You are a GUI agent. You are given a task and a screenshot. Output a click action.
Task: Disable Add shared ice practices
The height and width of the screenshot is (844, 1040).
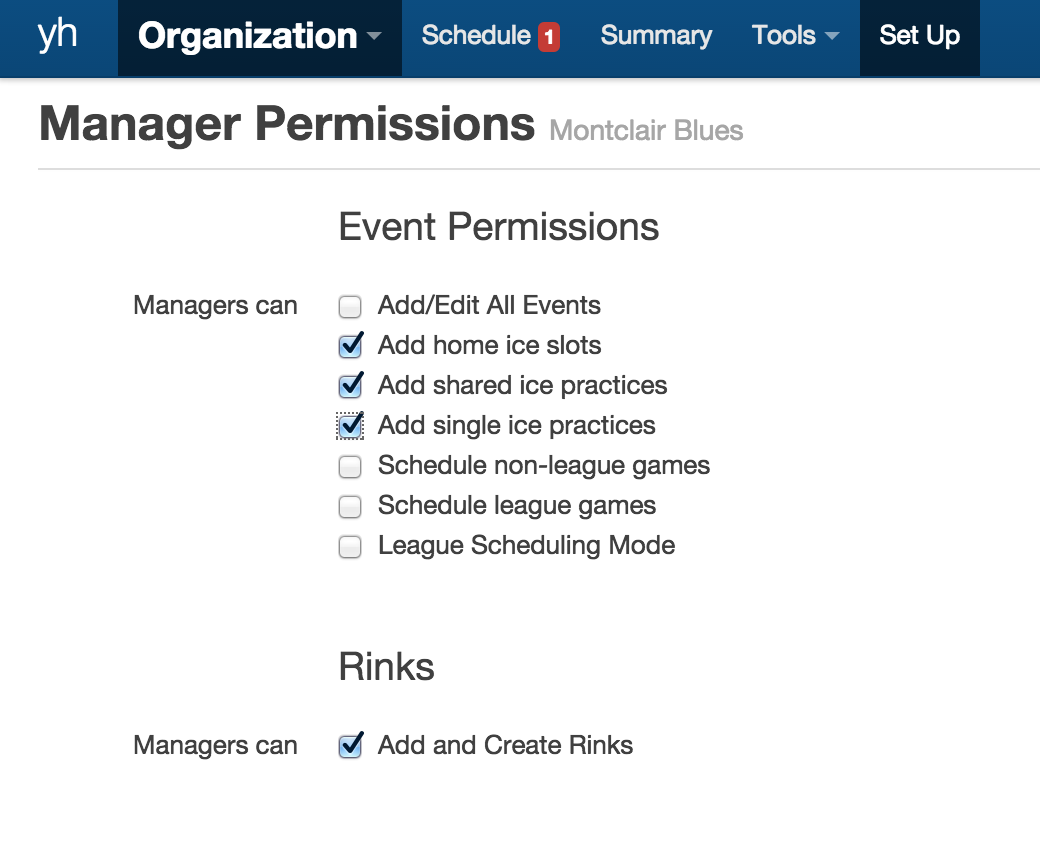coord(350,386)
